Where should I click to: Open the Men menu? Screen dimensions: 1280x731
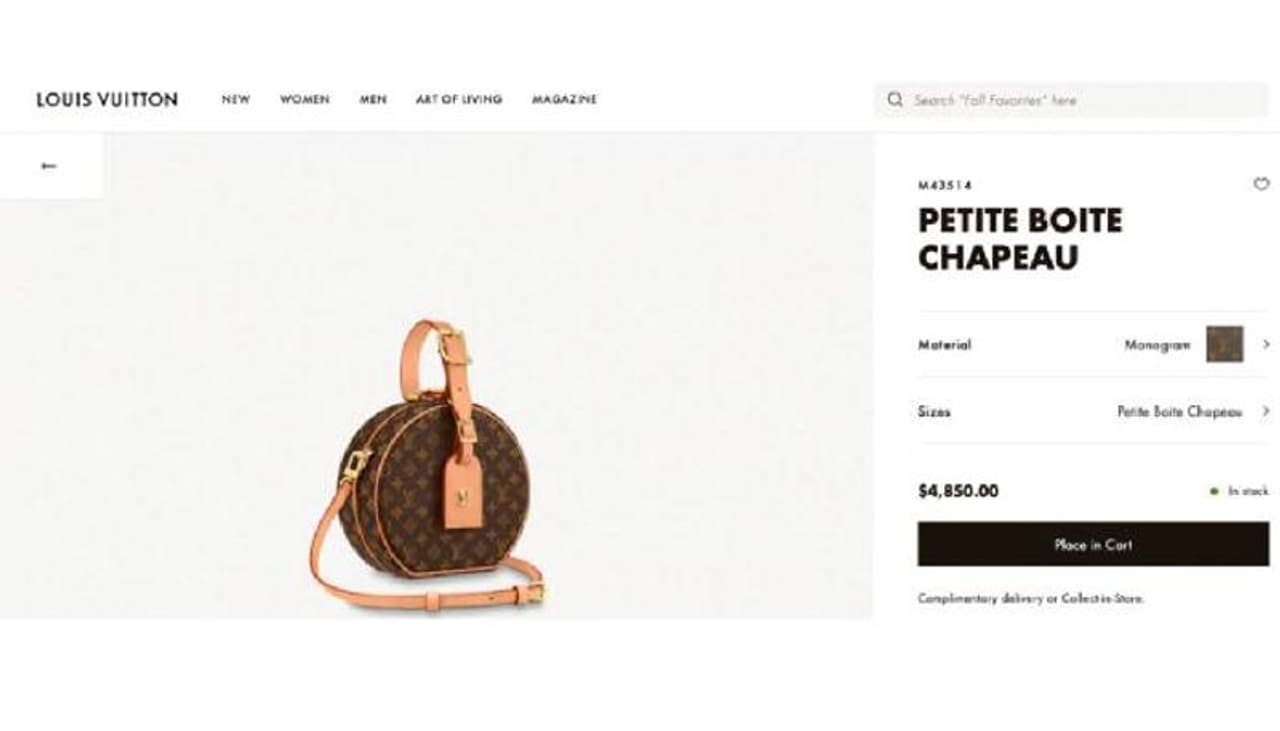373,99
